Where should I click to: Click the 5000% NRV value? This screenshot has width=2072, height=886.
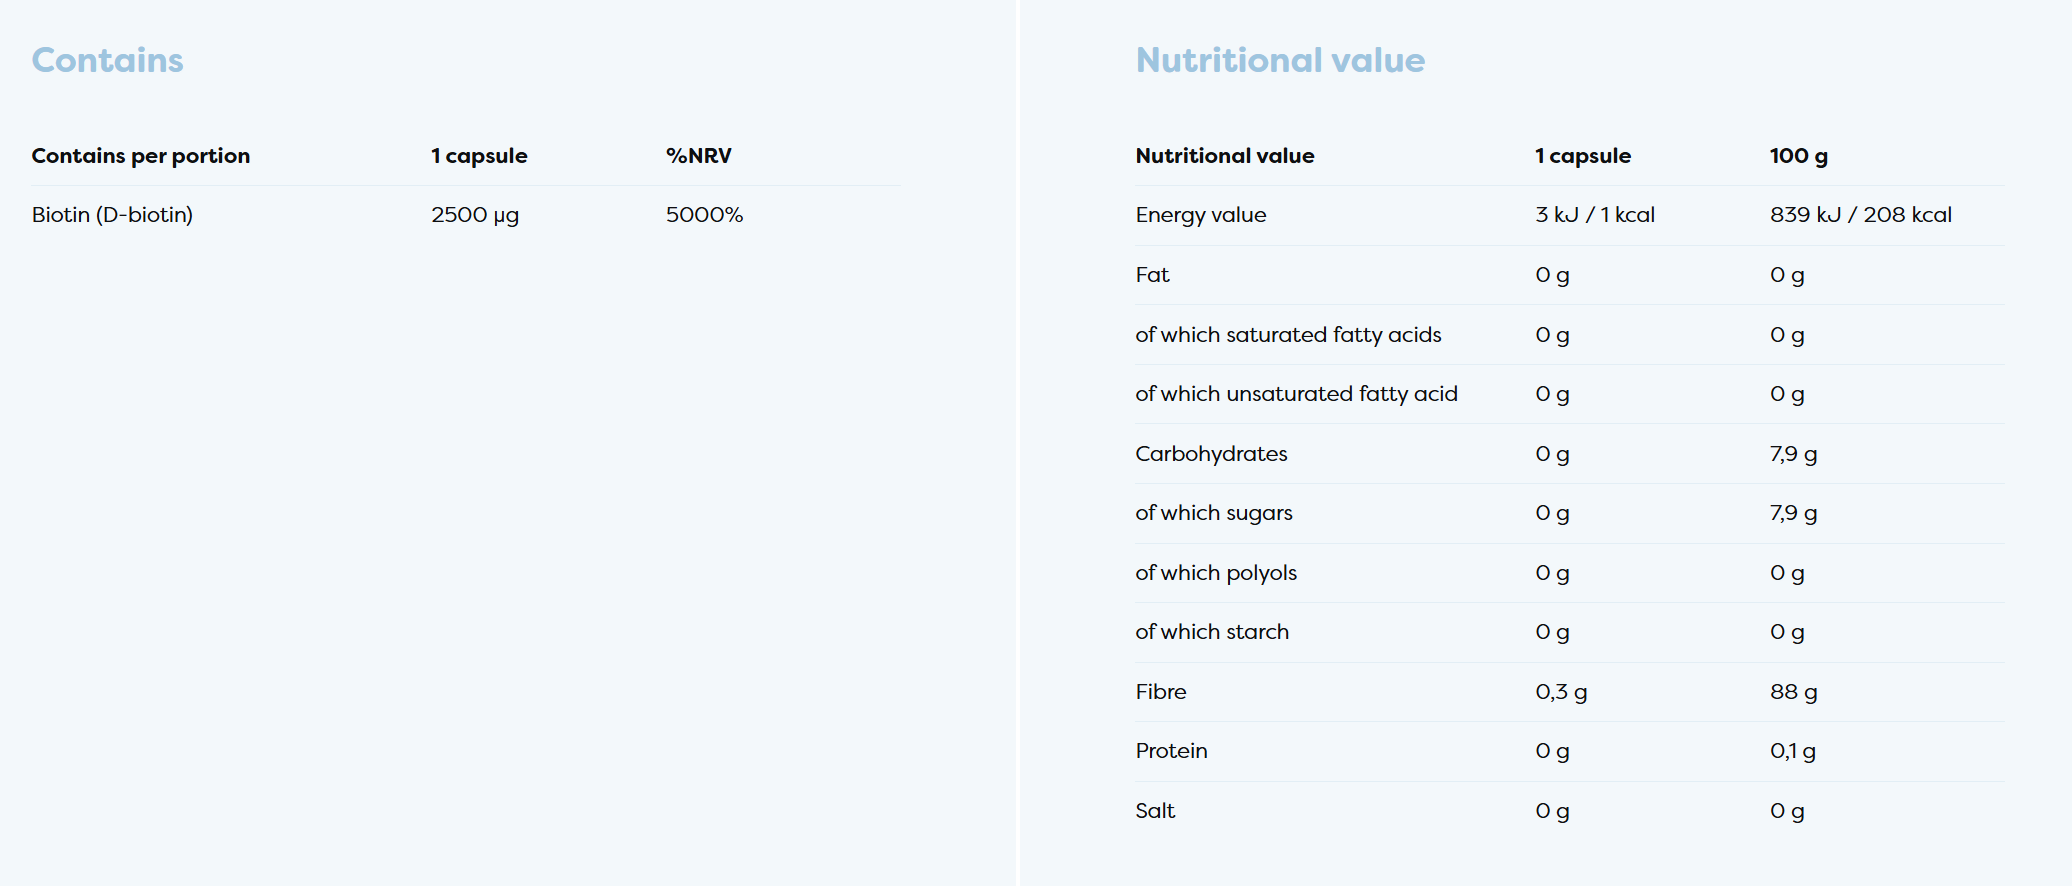pyautogui.click(x=704, y=215)
